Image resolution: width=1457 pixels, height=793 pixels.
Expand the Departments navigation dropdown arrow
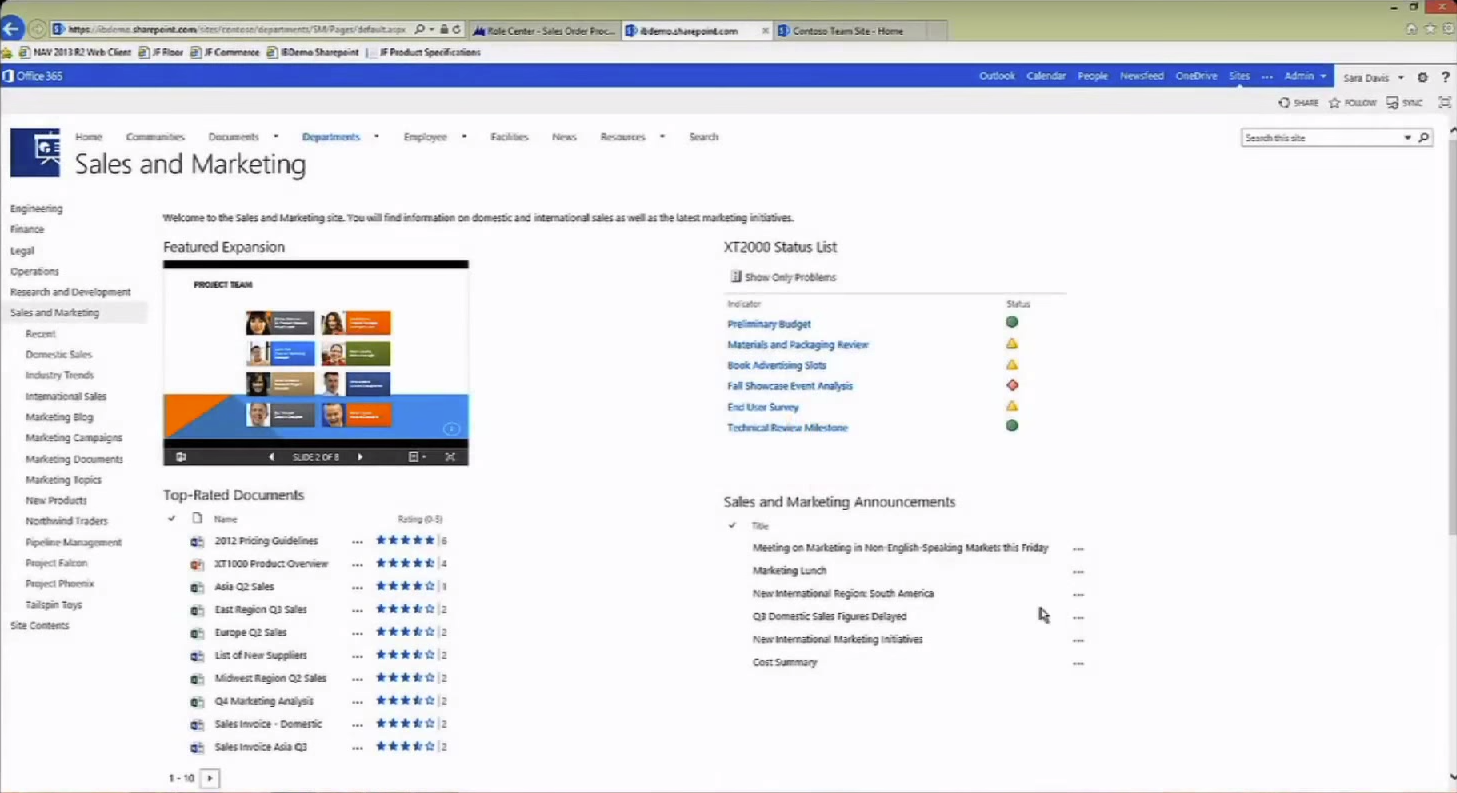coord(376,137)
